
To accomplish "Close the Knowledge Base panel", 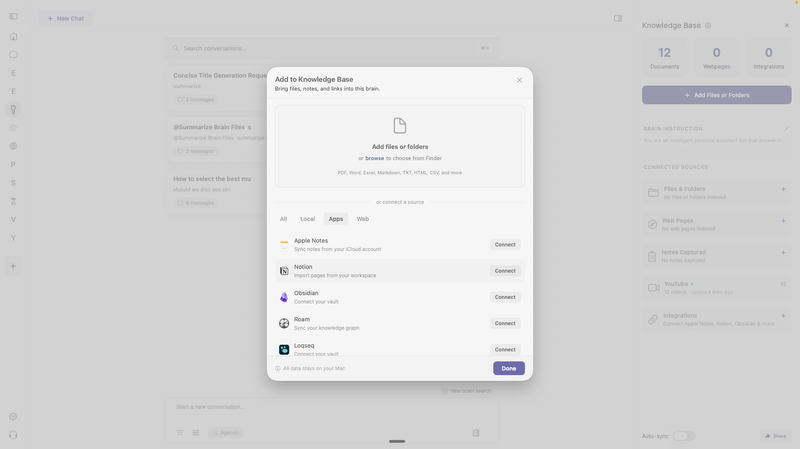I will (x=786, y=25).
